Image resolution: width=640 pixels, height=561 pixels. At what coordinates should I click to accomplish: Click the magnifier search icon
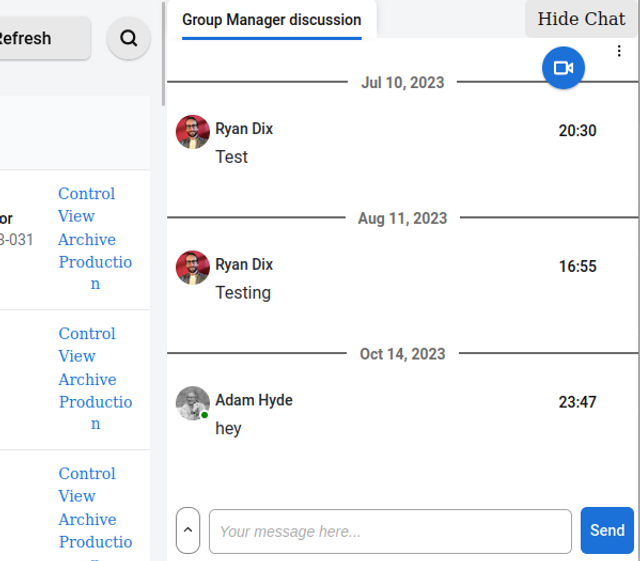click(128, 38)
